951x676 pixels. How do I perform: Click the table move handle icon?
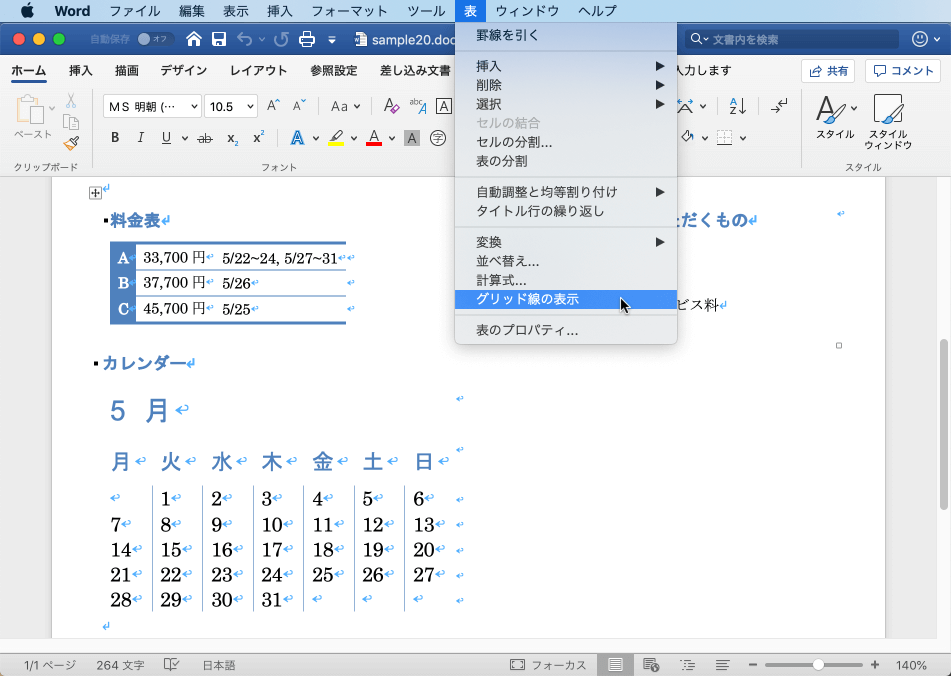pos(95,193)
